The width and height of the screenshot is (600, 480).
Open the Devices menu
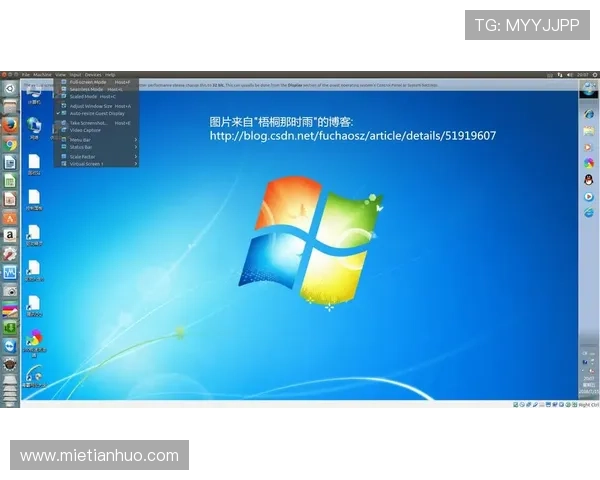click(x=93, y=74)
